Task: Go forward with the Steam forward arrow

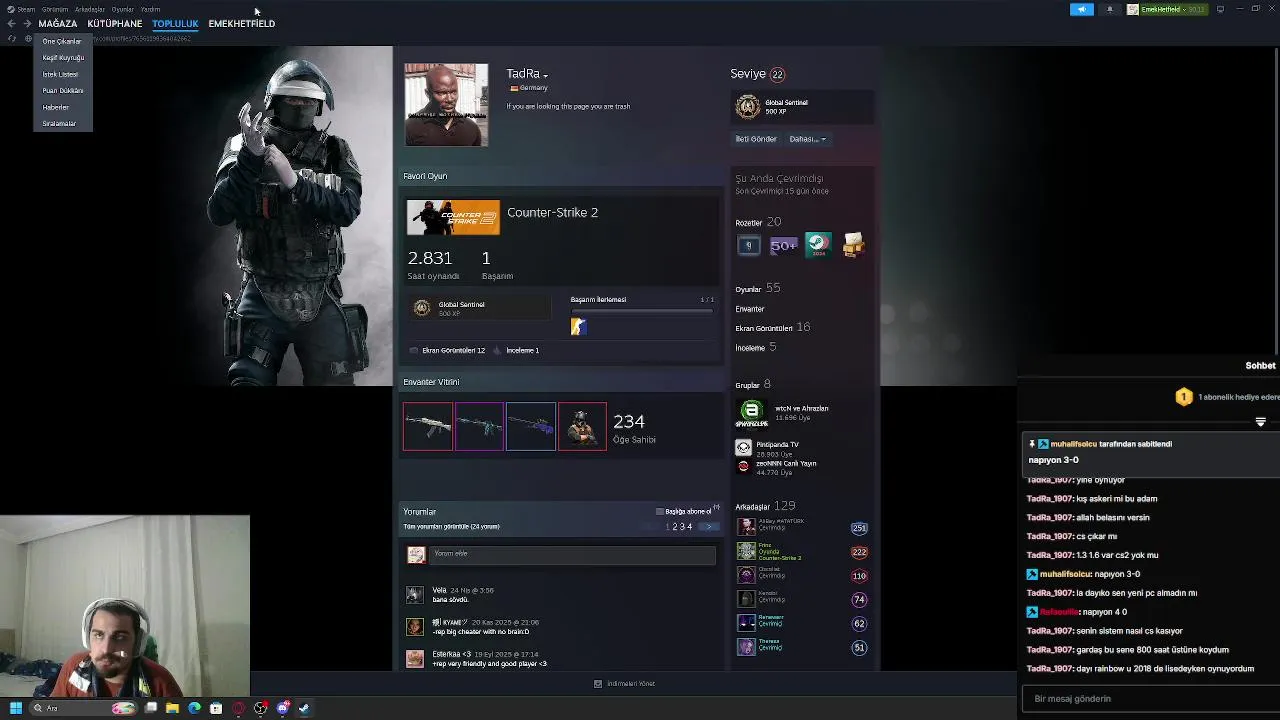Action: (x=27, y=23)
